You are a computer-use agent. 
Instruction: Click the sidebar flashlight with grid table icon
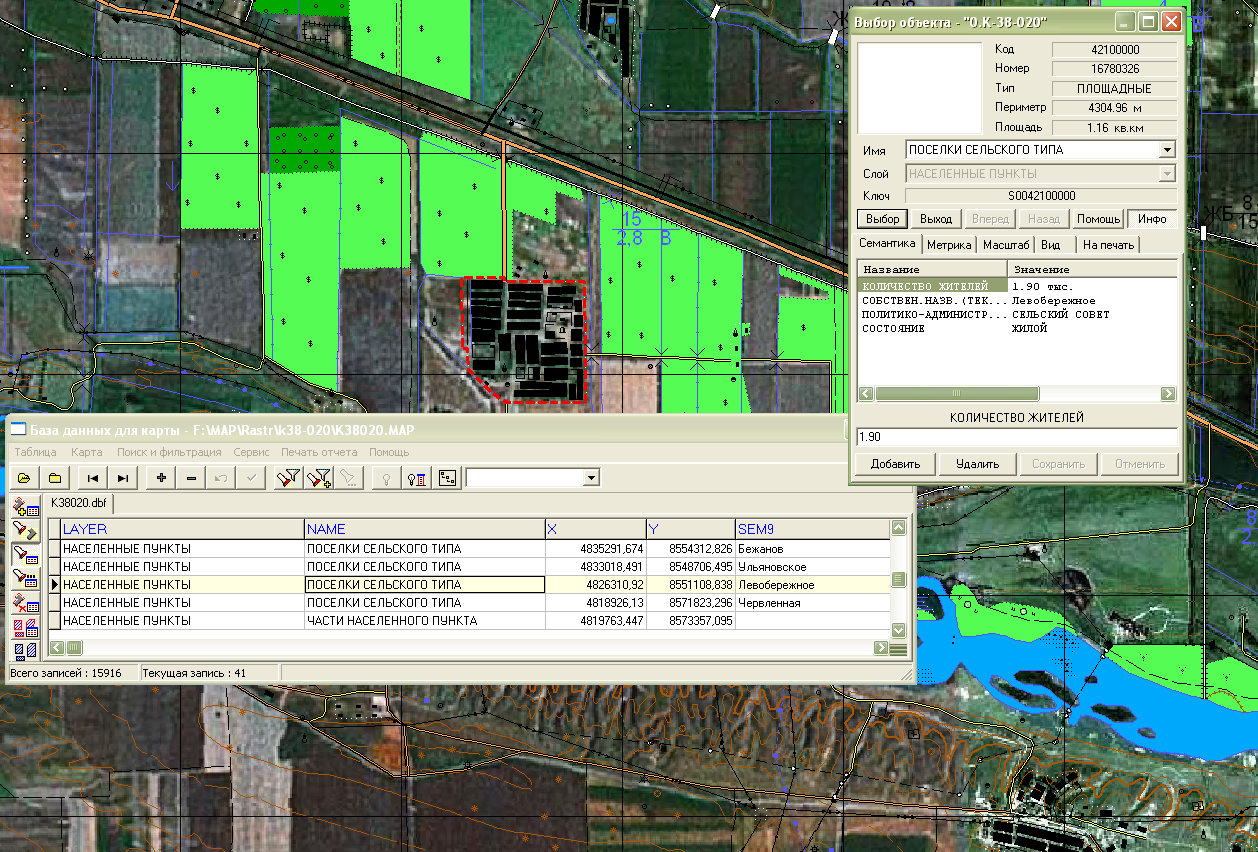[25, 578]
